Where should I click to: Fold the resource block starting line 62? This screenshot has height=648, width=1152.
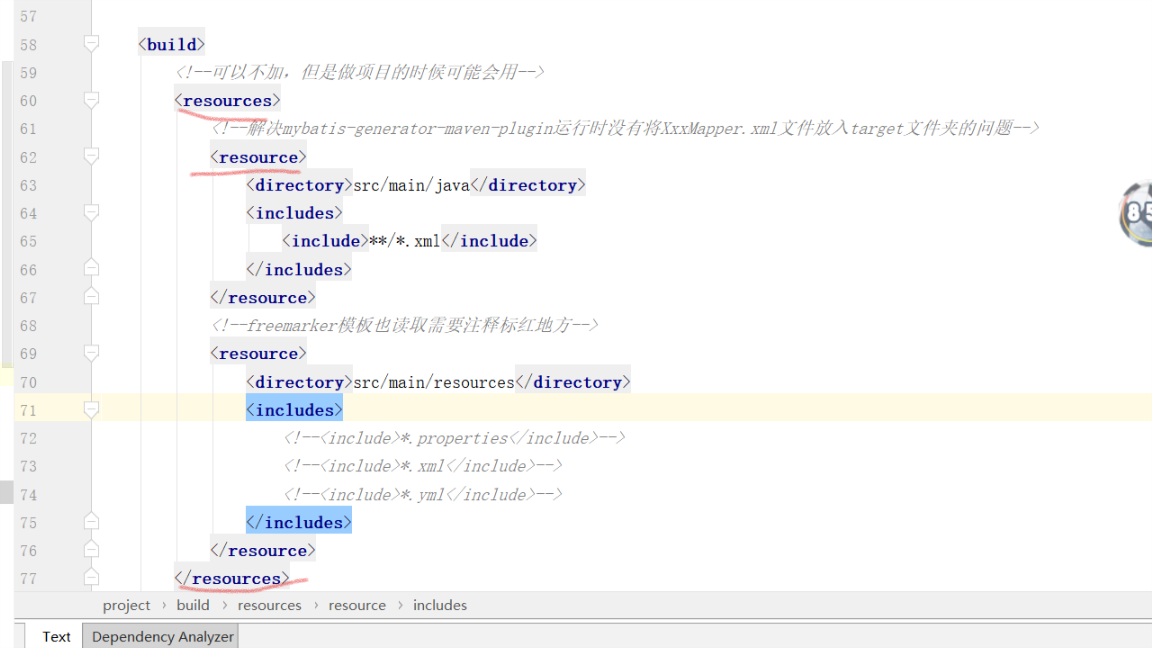[x=91, y=156]
